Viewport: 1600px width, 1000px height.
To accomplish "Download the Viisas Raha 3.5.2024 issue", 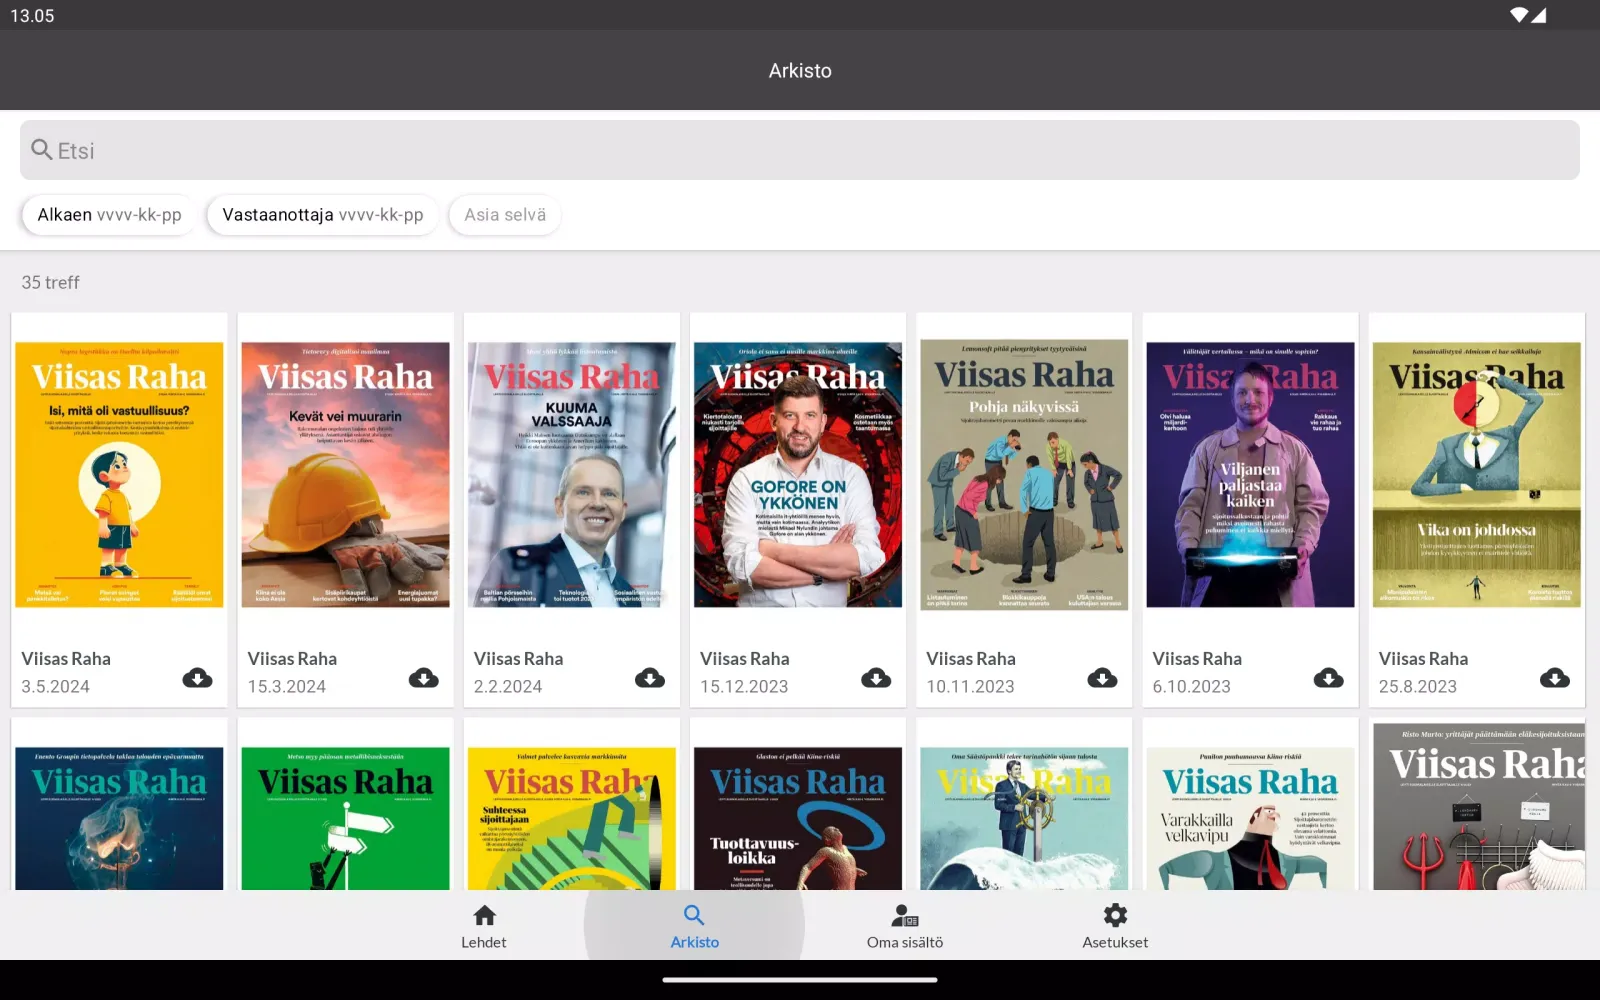I will click(x=197, y=678).
